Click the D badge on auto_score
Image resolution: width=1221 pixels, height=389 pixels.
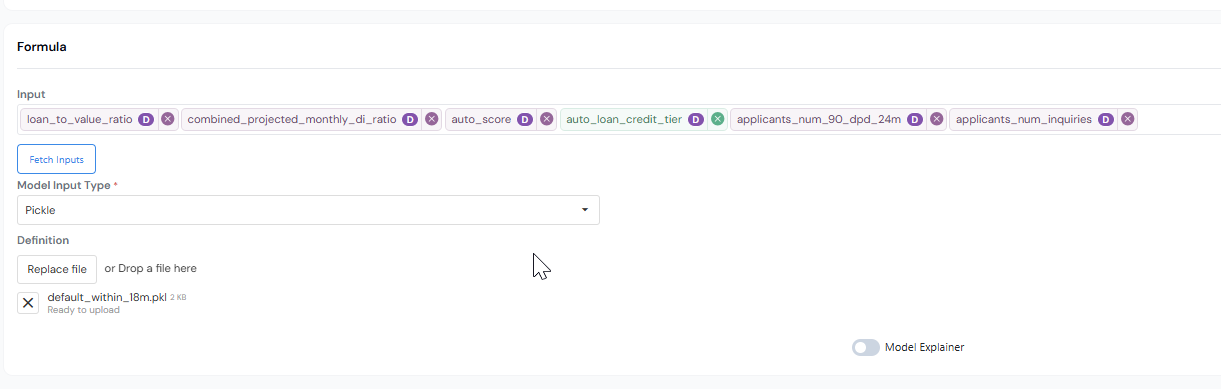[x=525, y=119]
